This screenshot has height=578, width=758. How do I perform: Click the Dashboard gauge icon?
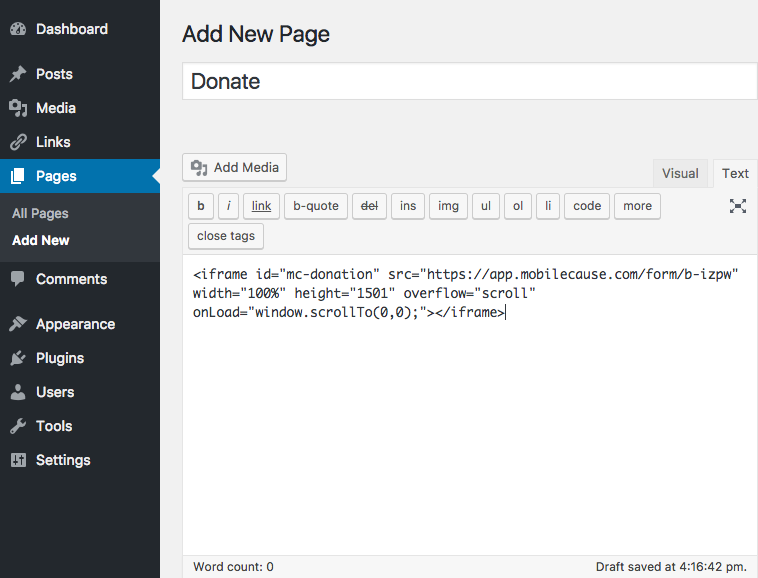[x=18, y=29]
